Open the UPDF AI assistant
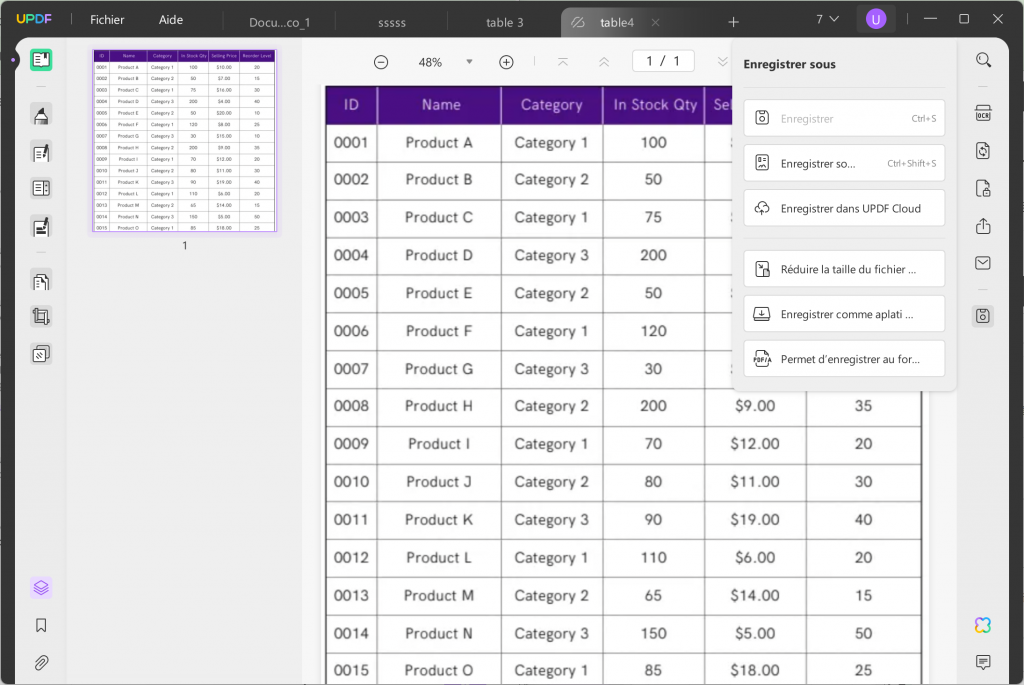 click(983, 624)
